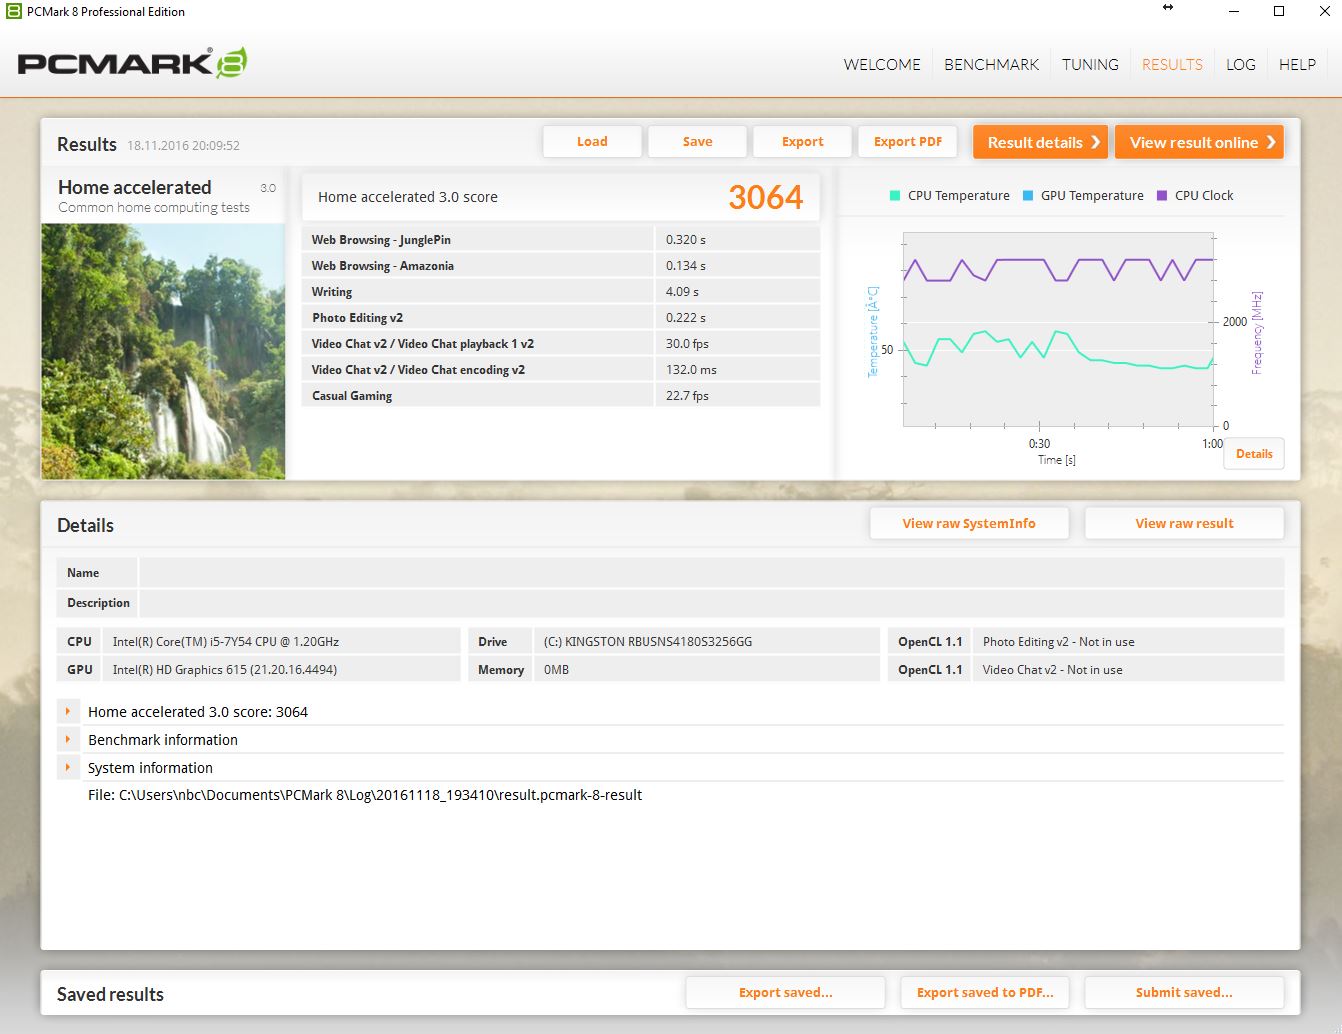Click Export saved... button
This screenshot has height=1034, width=1342.
(785, 993)
